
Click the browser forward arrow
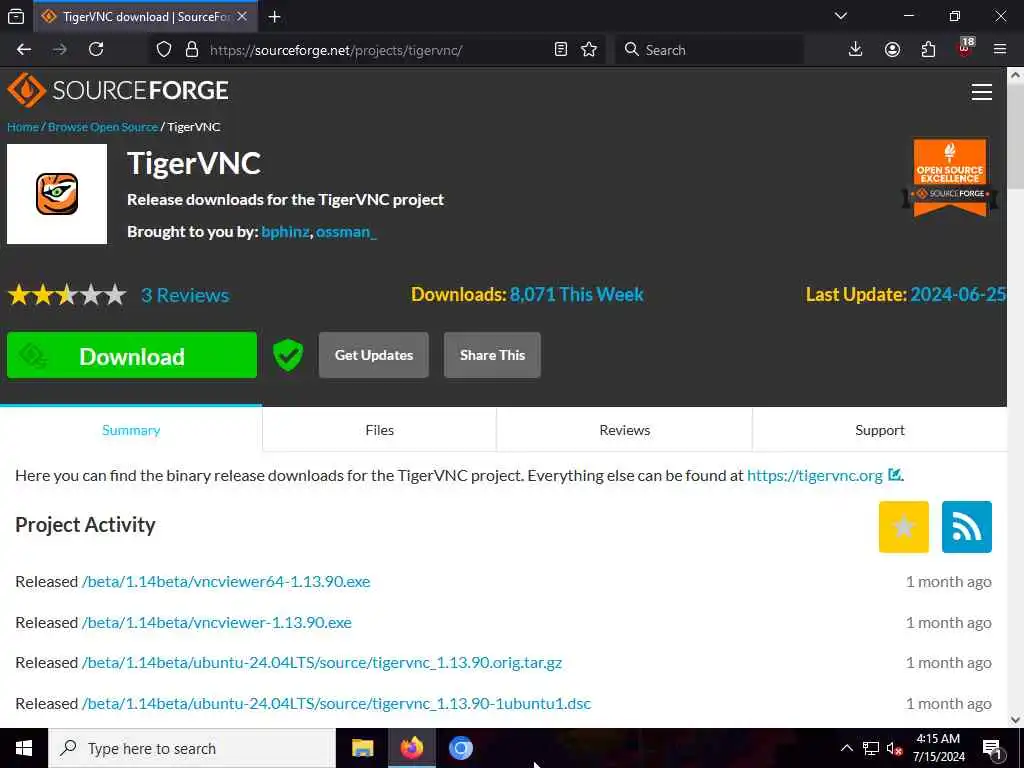(60, 50)
